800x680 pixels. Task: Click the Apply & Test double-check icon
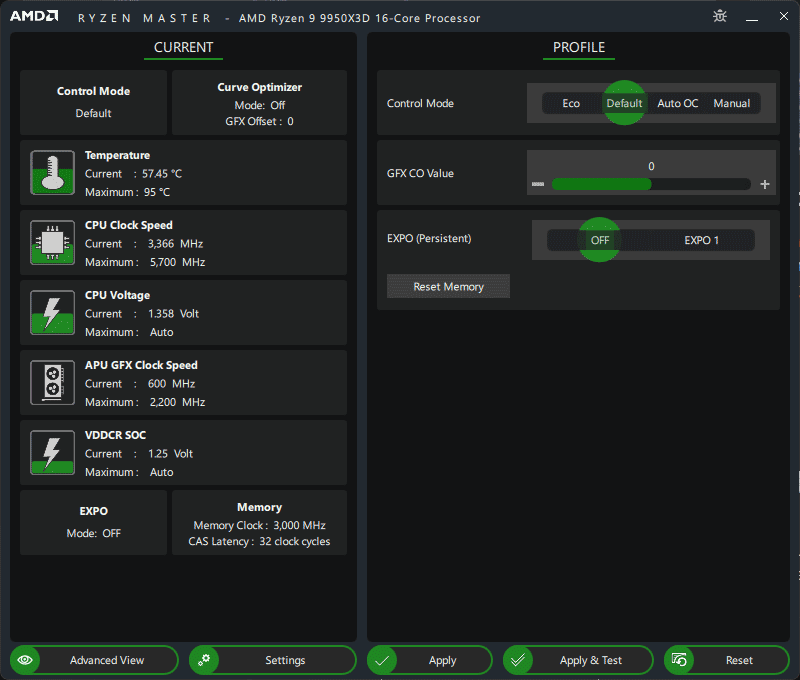(x=518, y=660)
